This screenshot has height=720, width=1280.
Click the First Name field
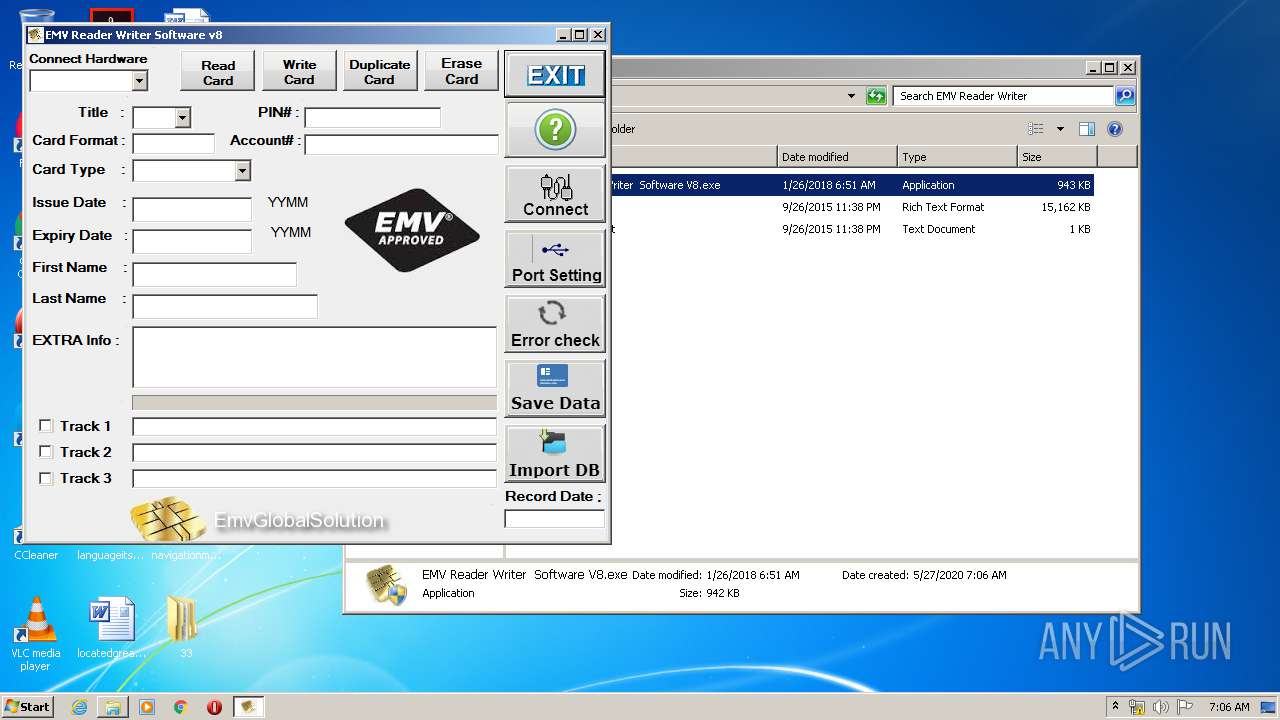(x=215, y=274)
